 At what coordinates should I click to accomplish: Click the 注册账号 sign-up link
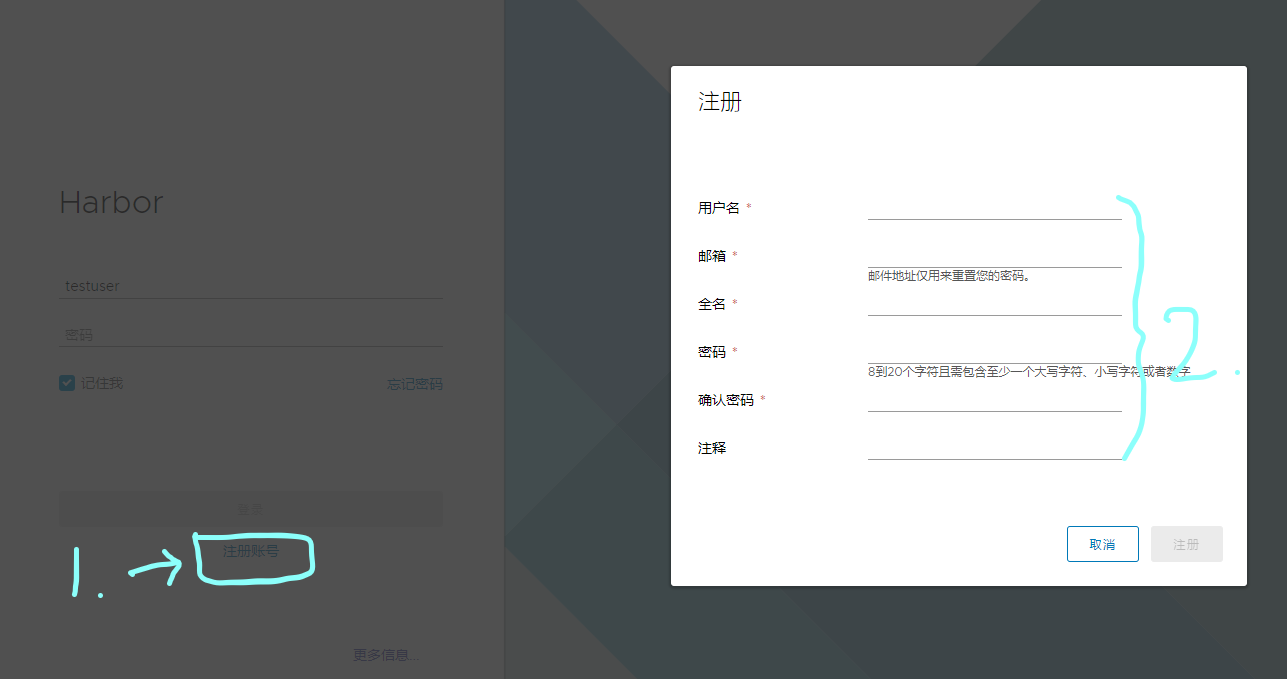(x=251, y=551)
